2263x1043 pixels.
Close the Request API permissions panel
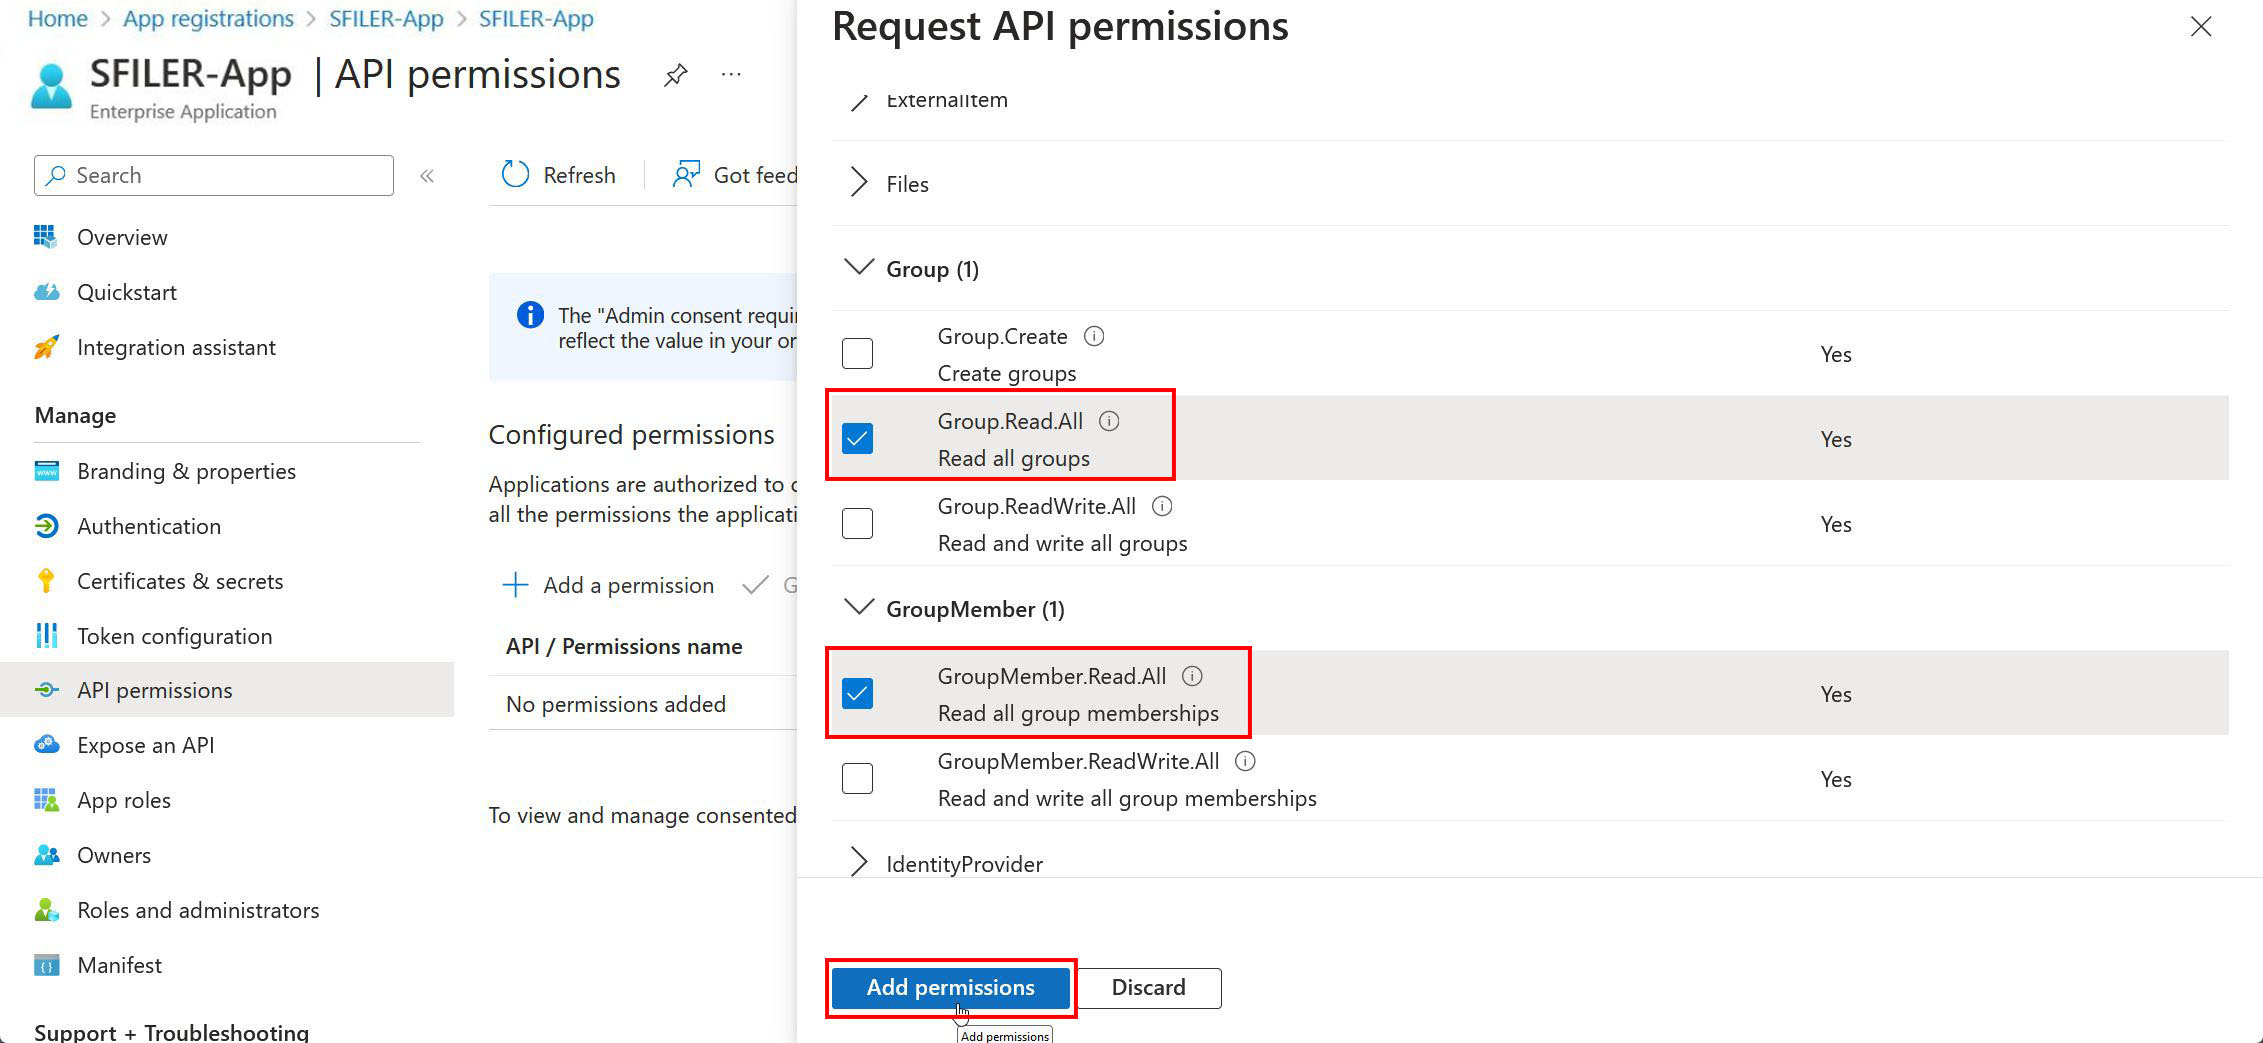point(2201,27)
